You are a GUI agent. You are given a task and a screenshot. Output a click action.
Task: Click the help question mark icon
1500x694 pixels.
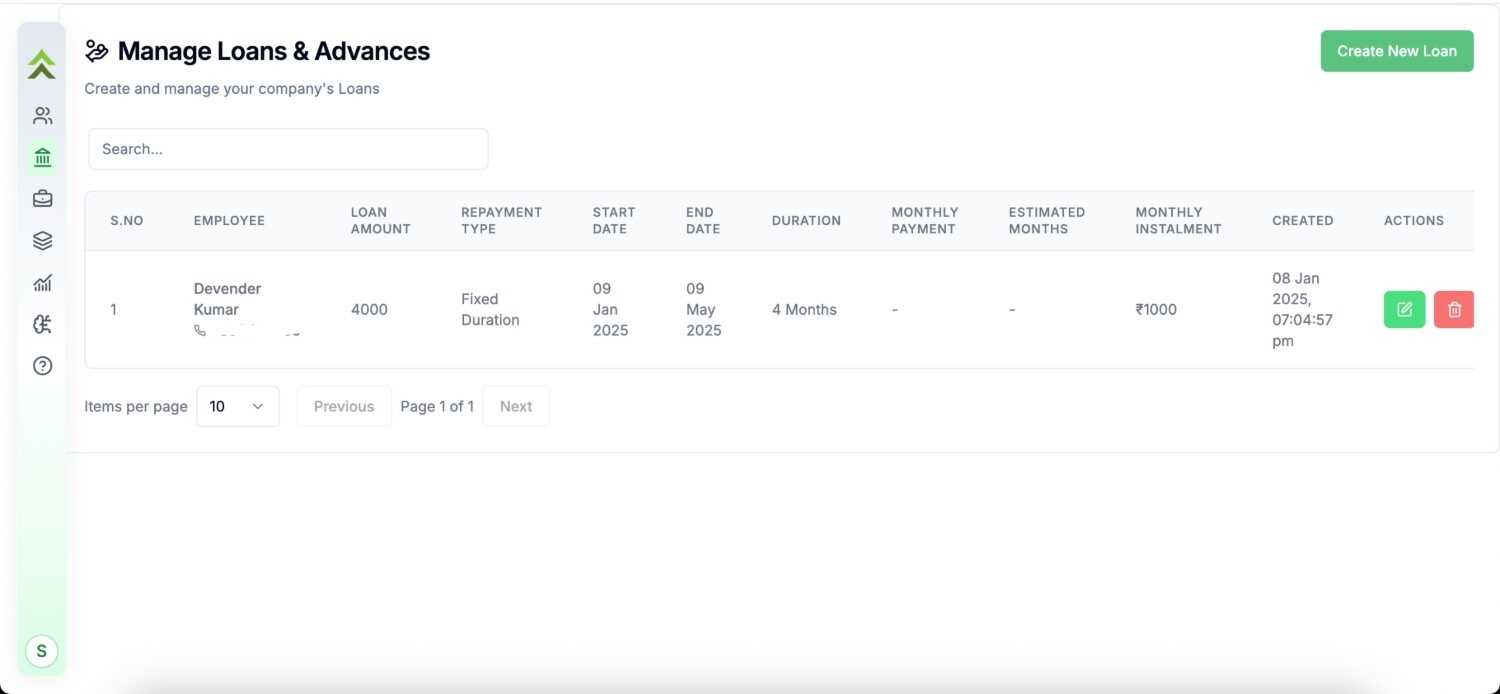pyautogui.click(x=42, y=366)
